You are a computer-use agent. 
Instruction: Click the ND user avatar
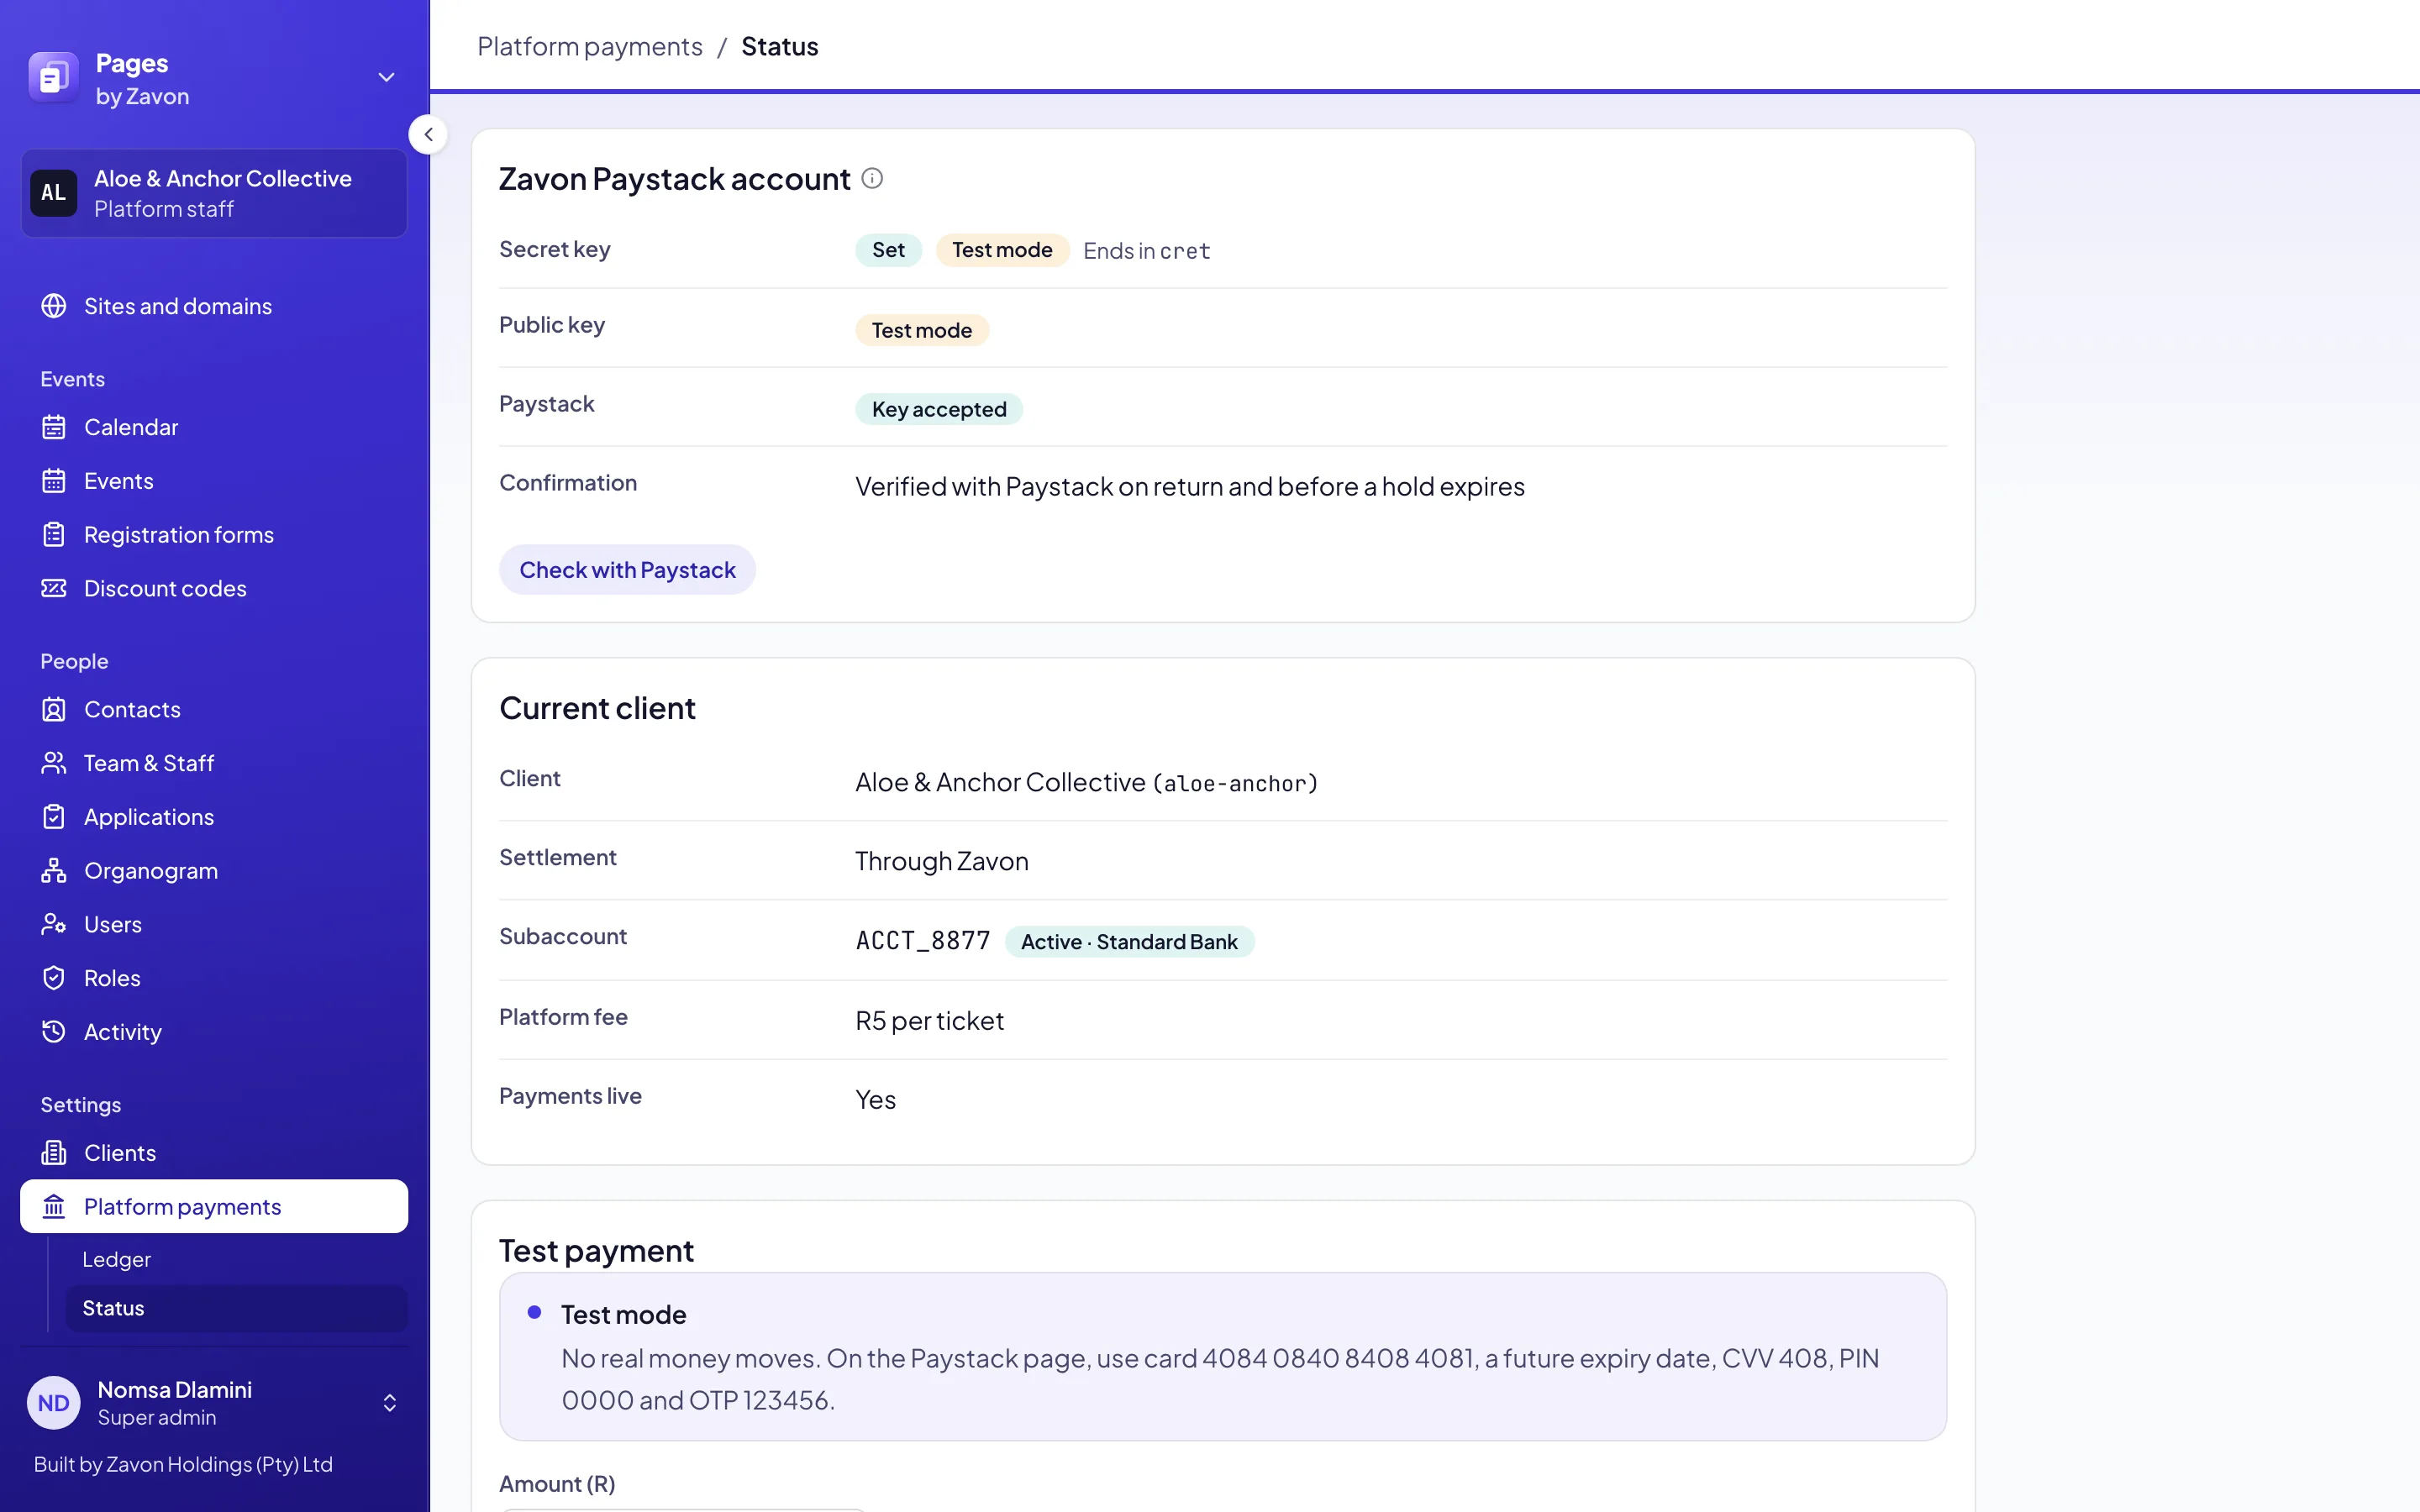[54, 1403]
